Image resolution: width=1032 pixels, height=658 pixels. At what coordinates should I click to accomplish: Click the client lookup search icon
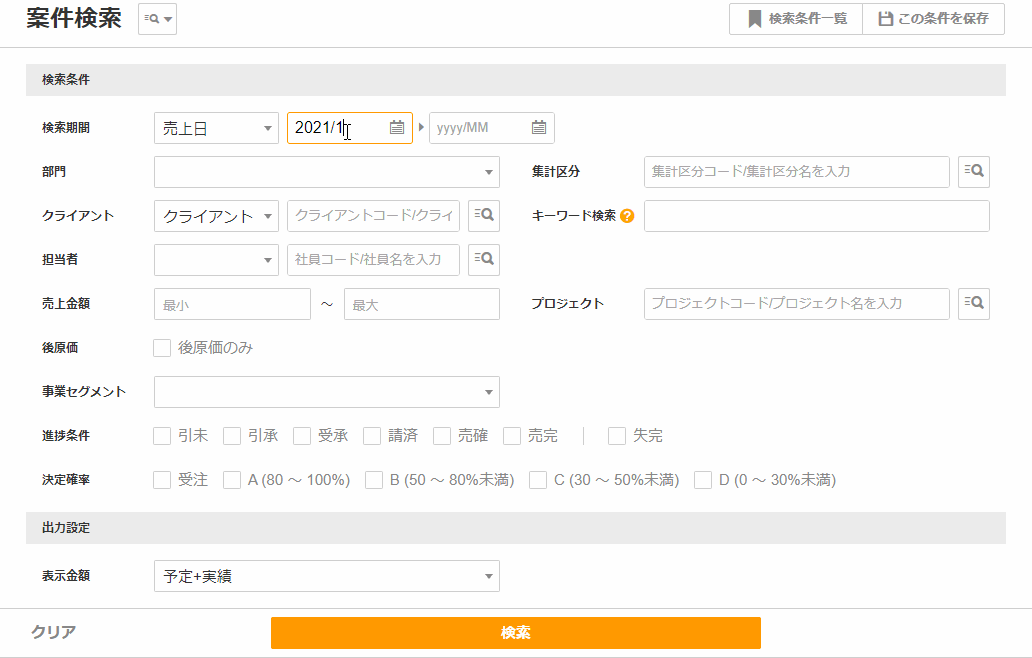click(x=484, y=215)
